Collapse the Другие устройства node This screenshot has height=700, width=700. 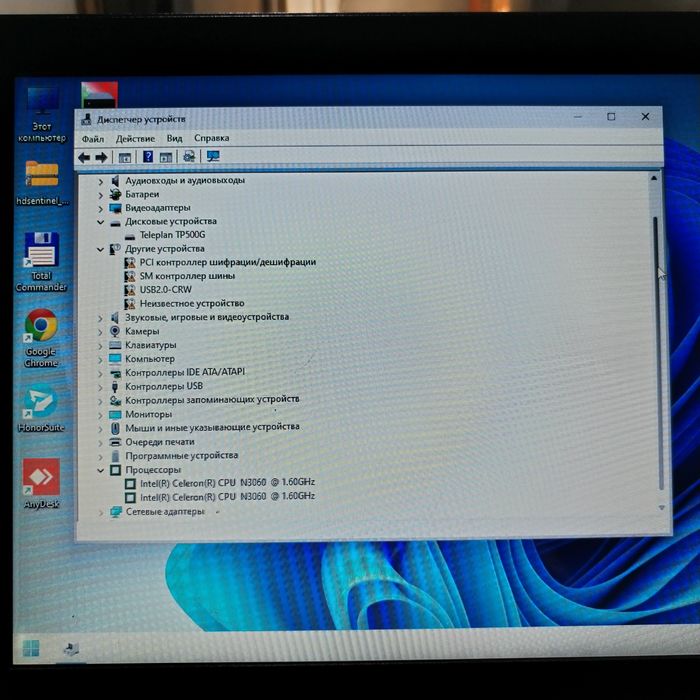pyautogui.click(x=100, y=250)
